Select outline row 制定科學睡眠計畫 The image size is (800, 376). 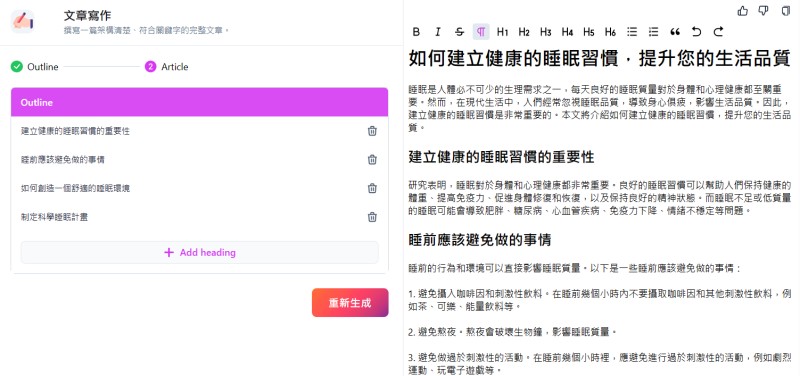click(199, 217)
